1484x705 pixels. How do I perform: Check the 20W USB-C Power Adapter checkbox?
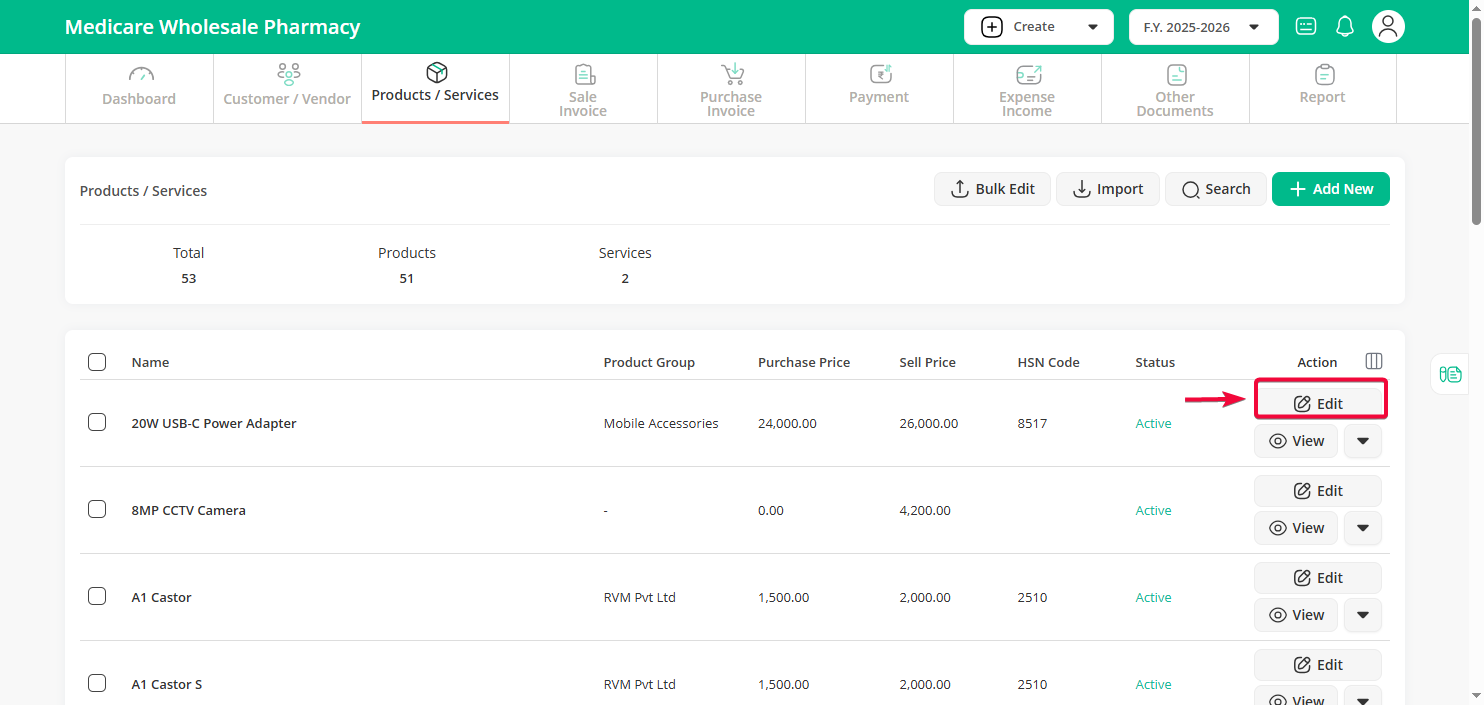point(97,422)
